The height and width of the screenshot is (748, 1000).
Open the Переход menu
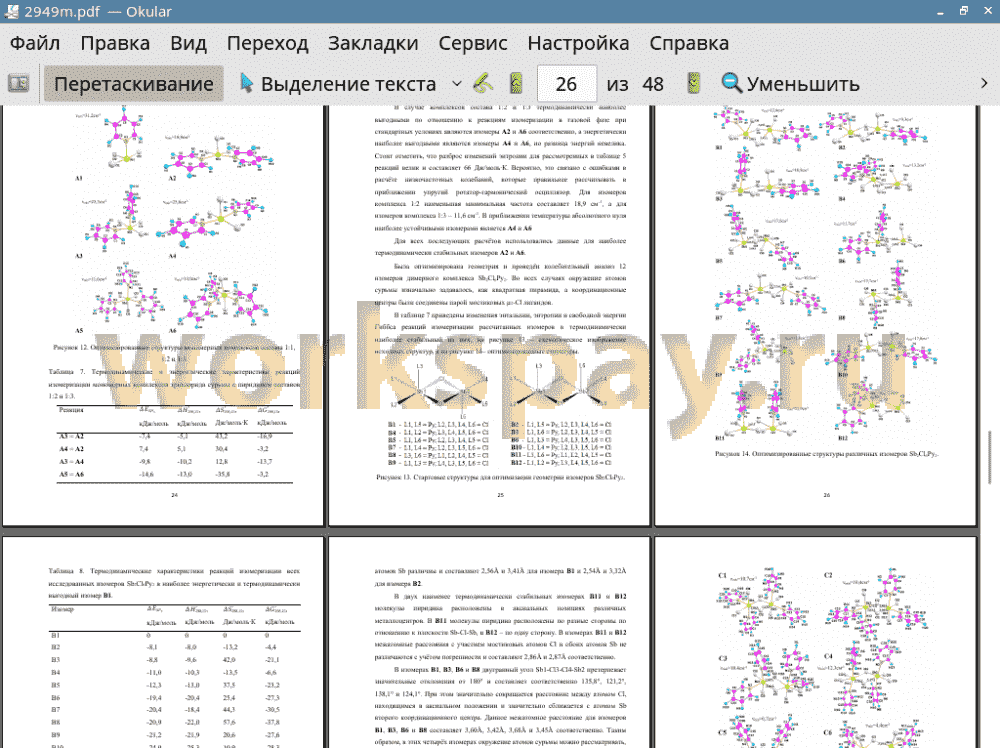pos(267,43)
